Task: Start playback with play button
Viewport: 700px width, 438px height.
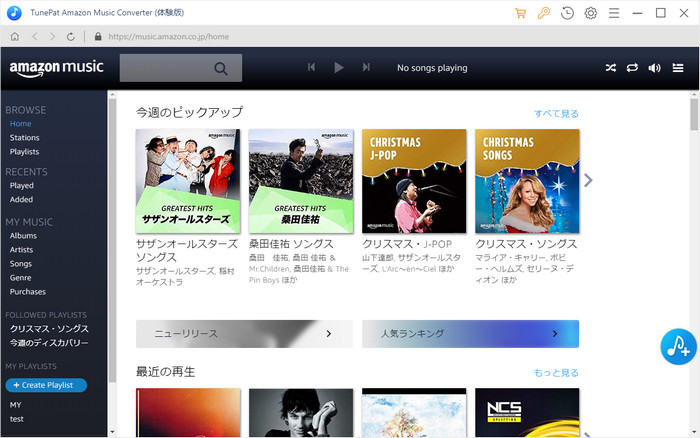Action: [x=339, y=67]
